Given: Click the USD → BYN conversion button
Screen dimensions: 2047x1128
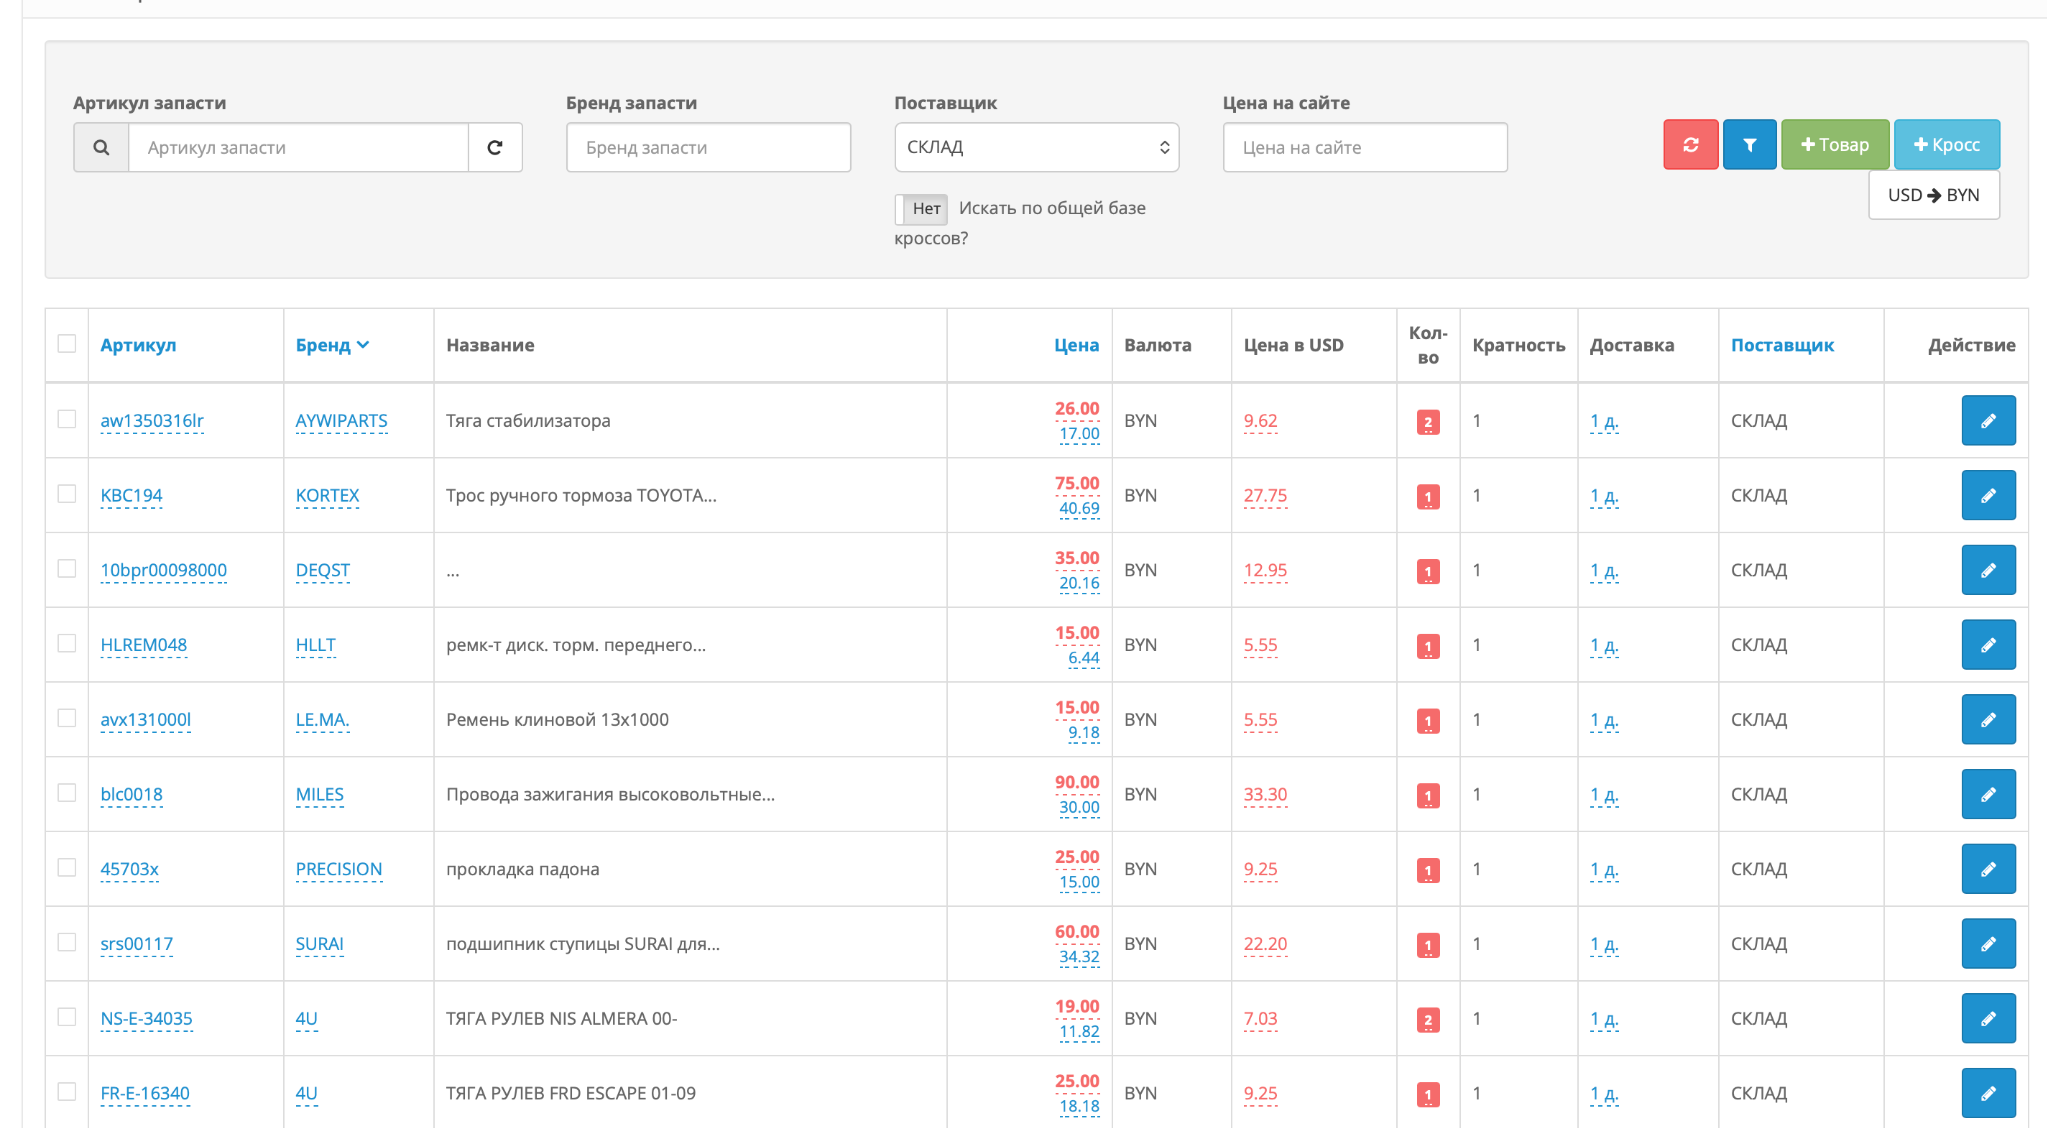Looking at the screenshot, I should click(x=1934, y=195).
